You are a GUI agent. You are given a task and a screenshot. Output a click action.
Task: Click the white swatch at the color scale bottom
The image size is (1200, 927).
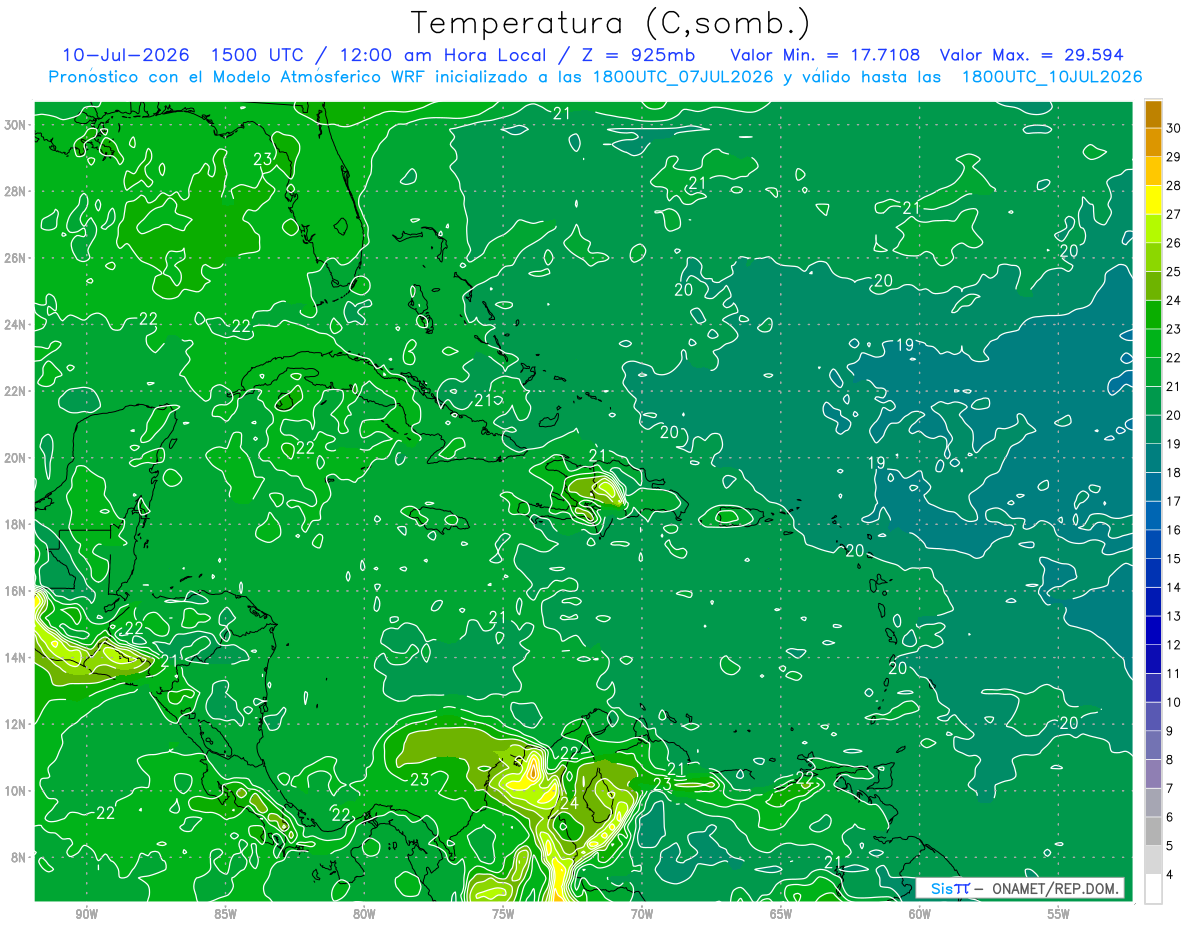click(x=1153, y=889)
